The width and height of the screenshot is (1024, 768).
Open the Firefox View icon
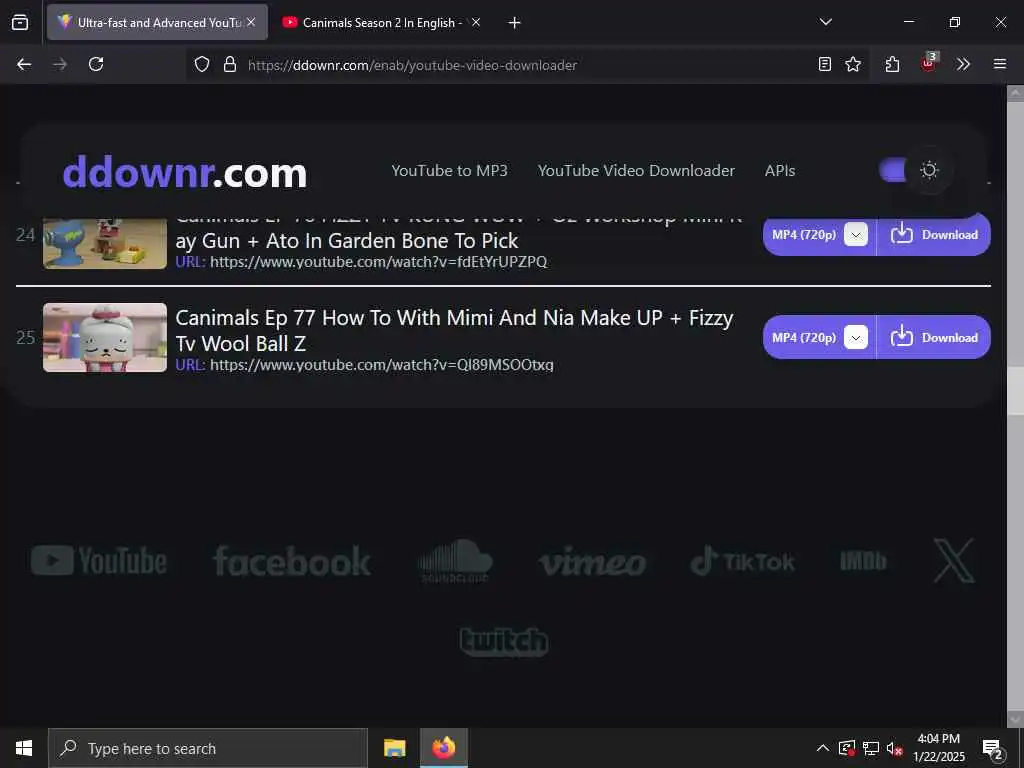20,22
